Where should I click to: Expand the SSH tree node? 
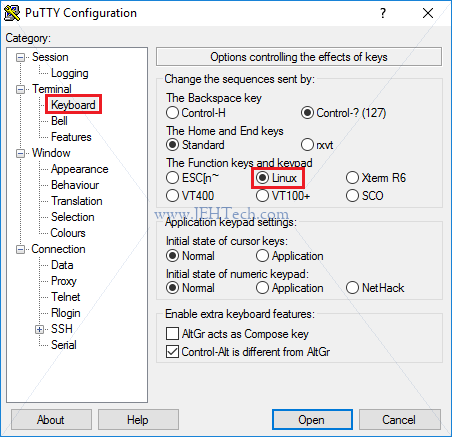39,329
